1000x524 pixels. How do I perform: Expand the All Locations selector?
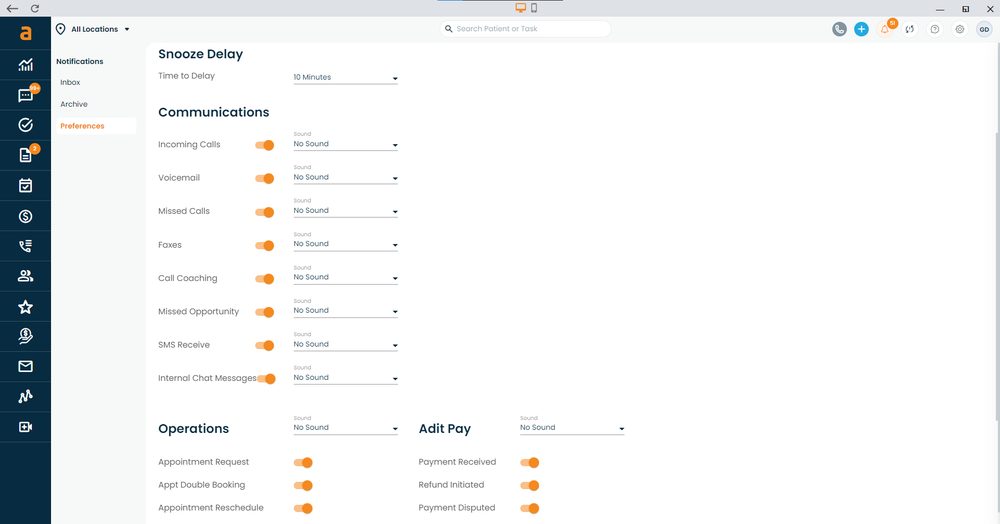93,29
